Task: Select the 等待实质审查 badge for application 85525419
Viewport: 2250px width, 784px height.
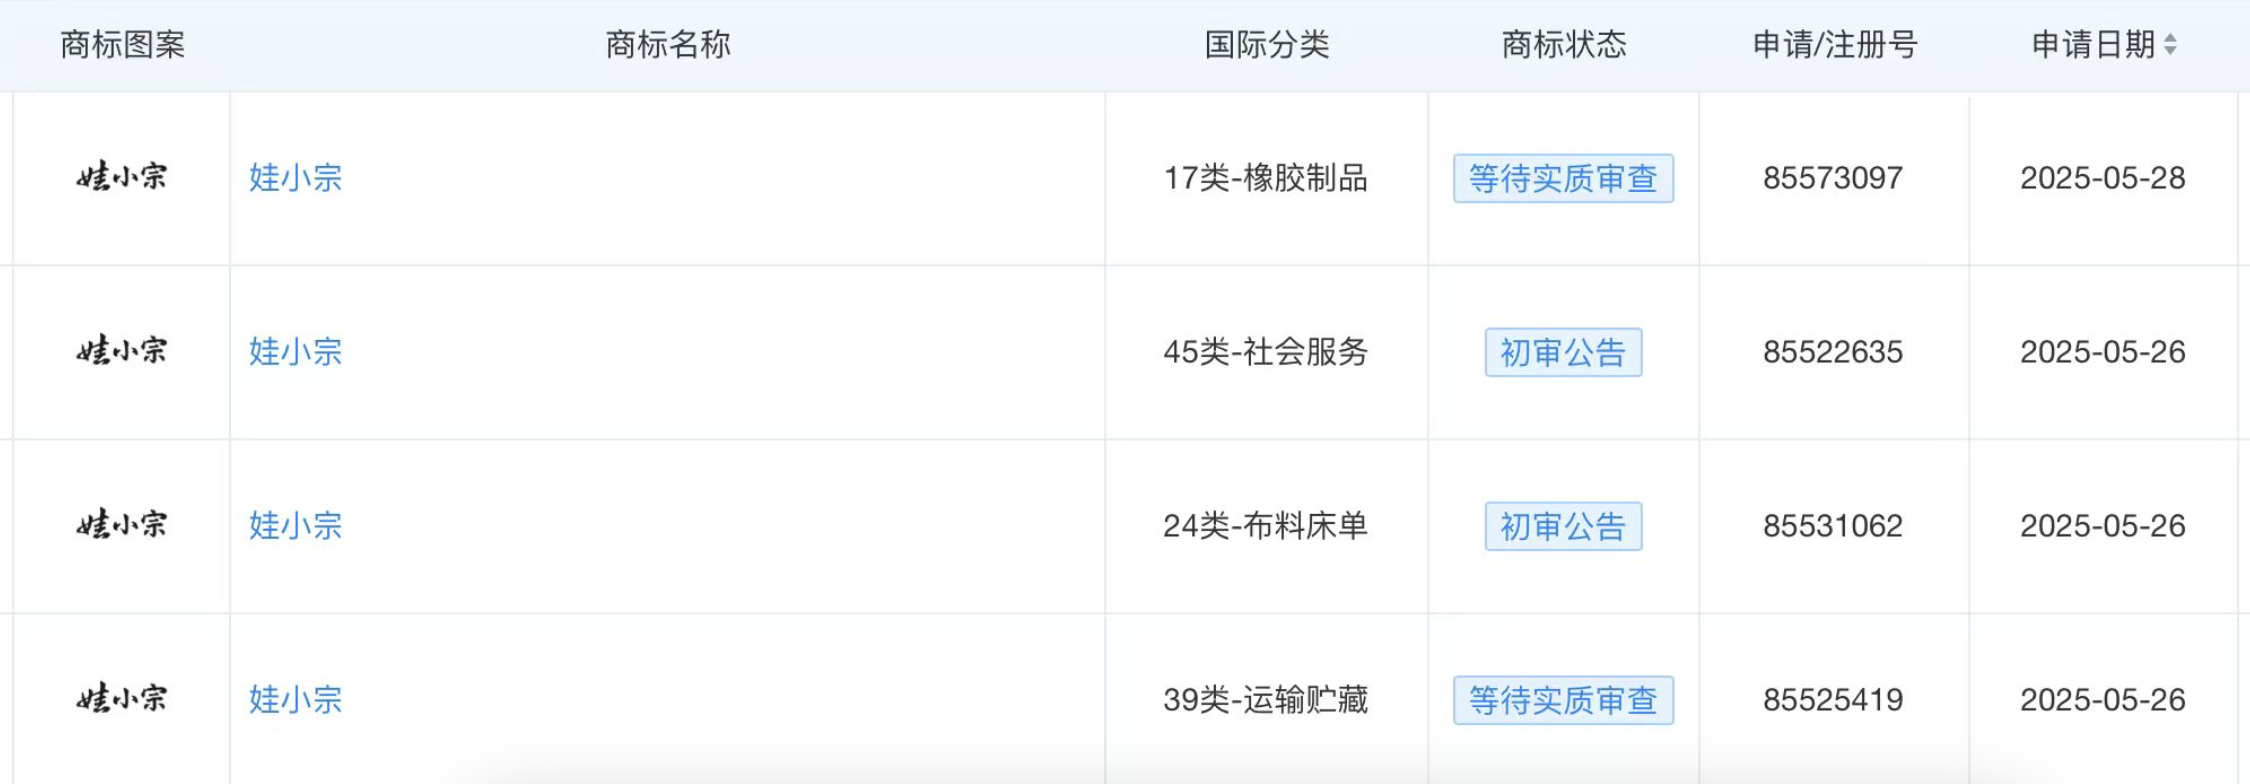Action: pos(1563,700)
